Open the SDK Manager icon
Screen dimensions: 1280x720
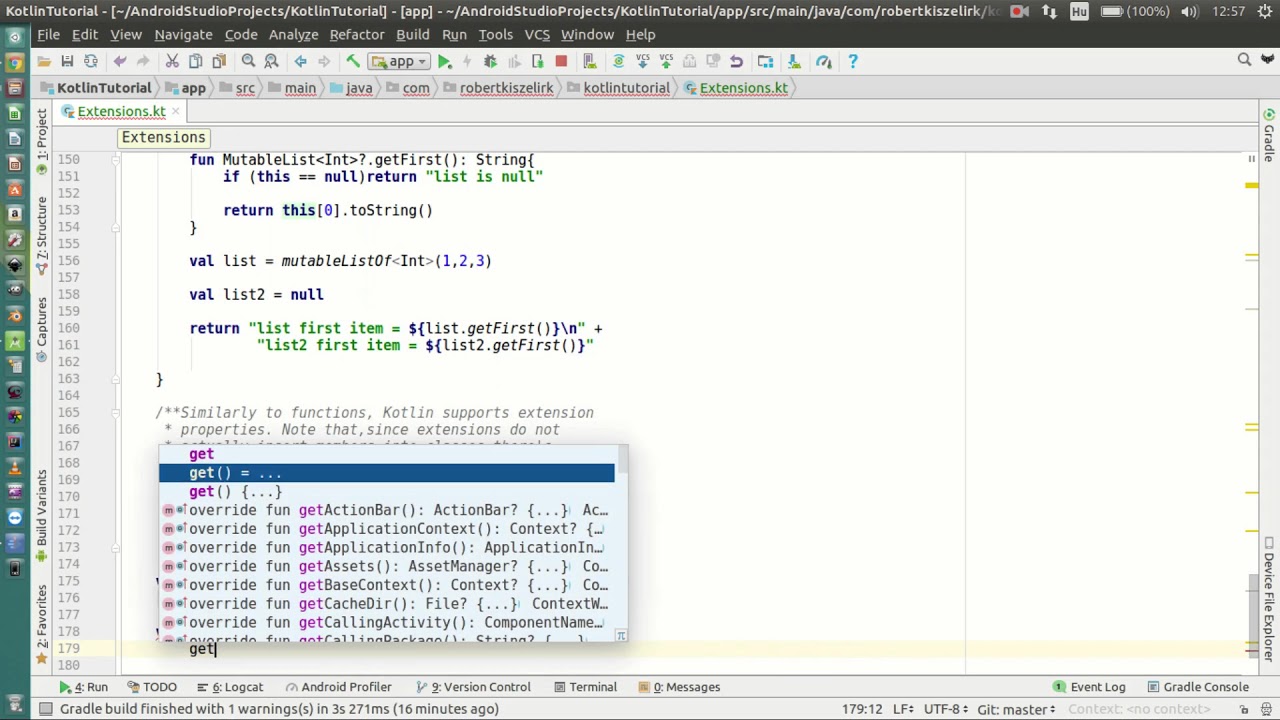tap(795, 61)
